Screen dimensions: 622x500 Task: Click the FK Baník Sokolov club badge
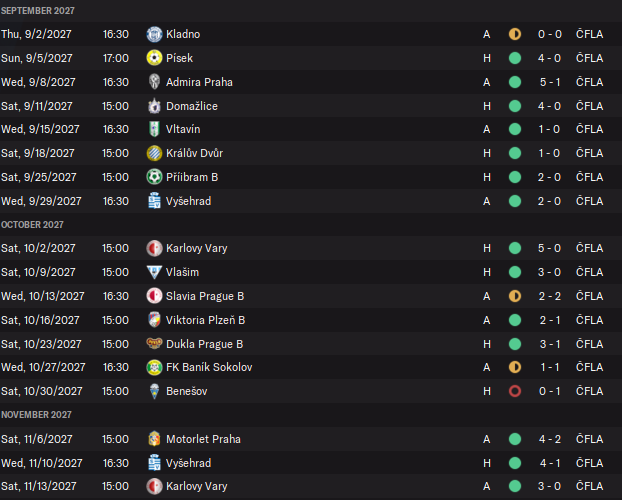point(154,367)
